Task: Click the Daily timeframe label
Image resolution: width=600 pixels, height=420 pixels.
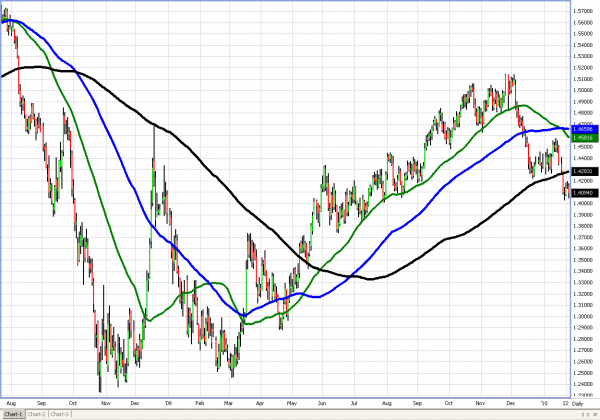Action: pyautogui.click(x=583, y=404)
